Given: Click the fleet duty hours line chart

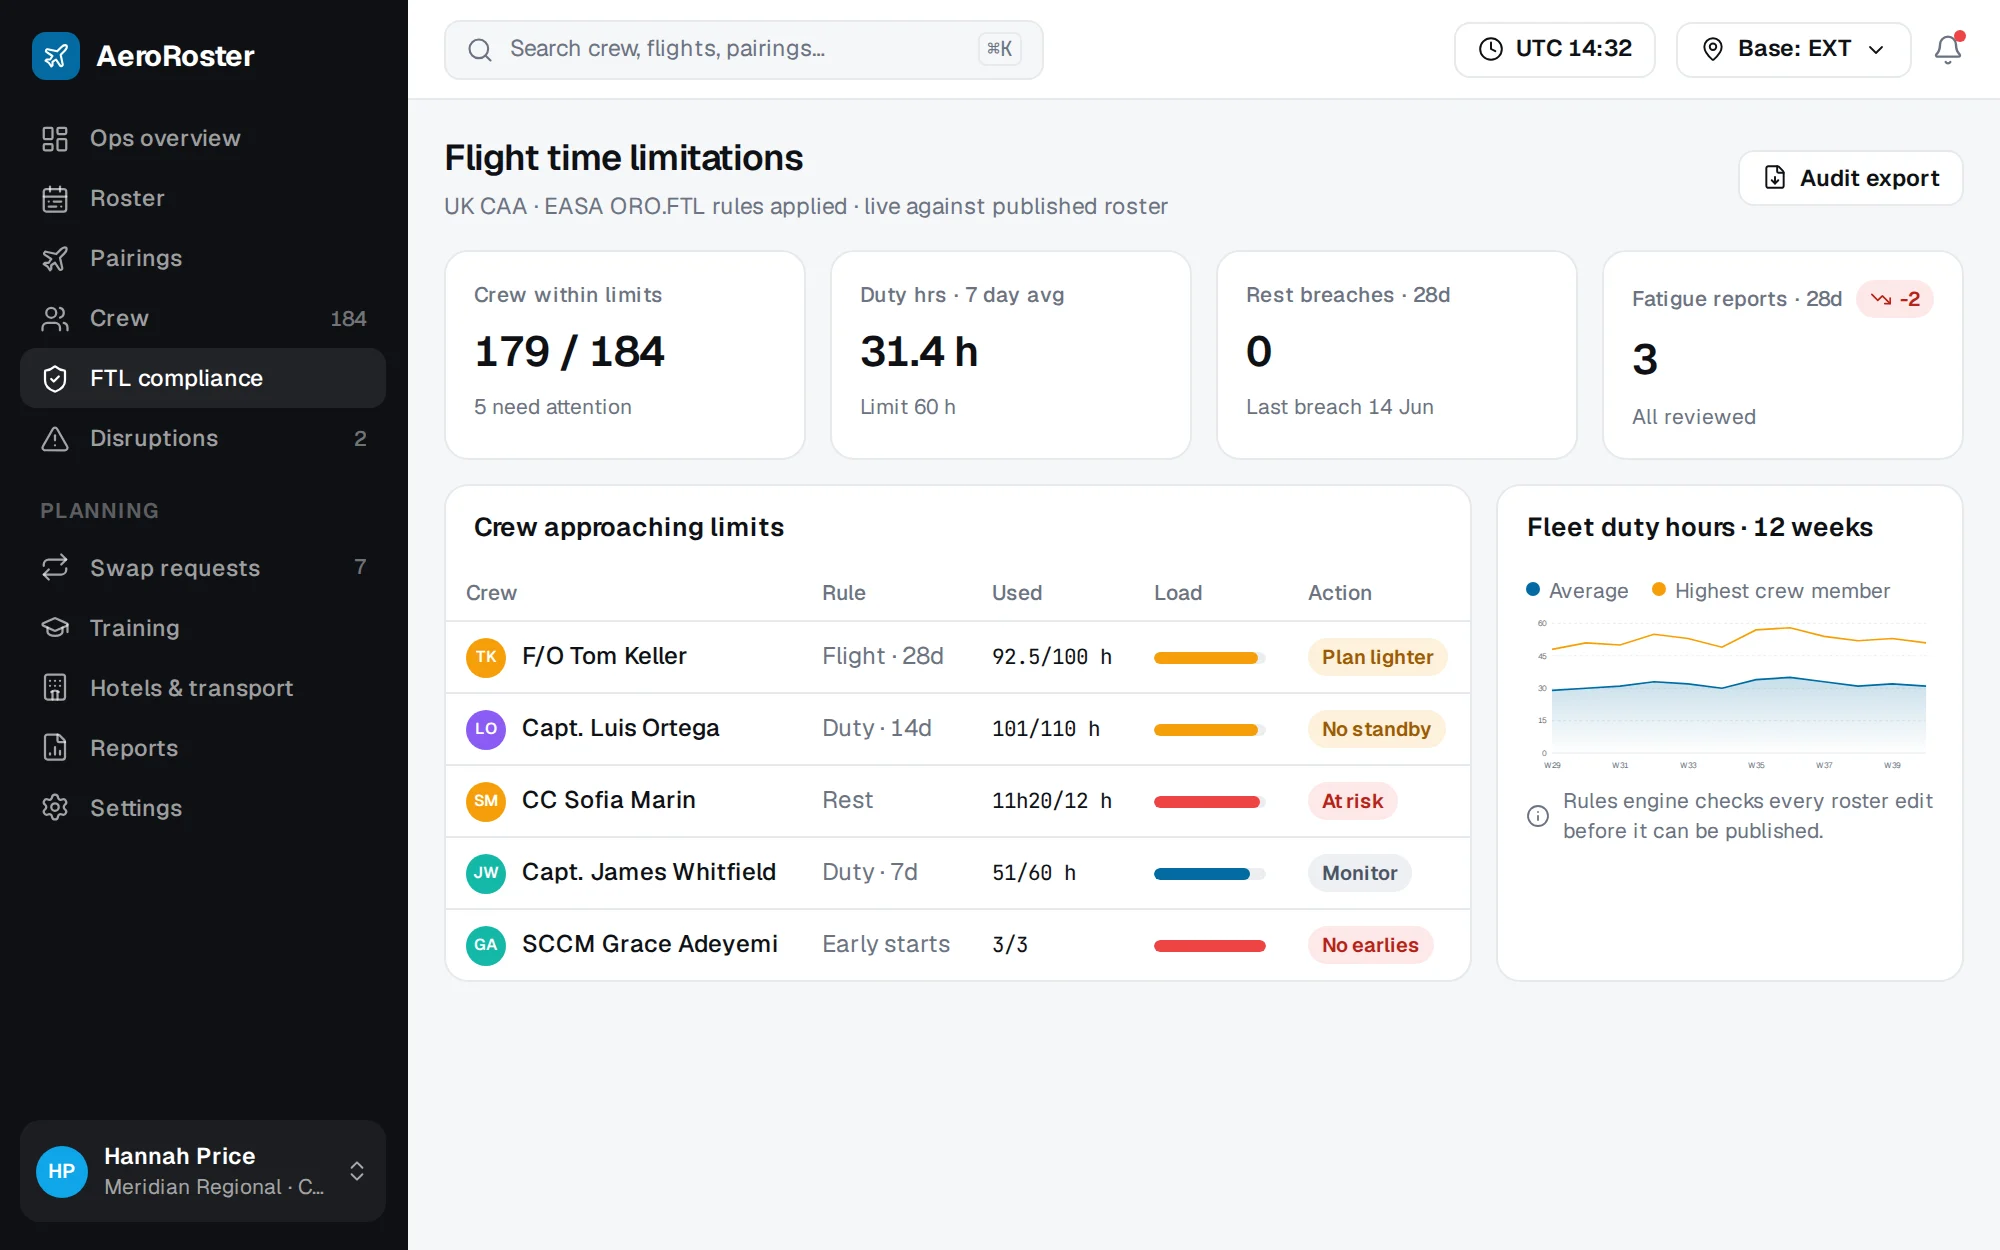Looking at the screenshot, I should 1730,695.
